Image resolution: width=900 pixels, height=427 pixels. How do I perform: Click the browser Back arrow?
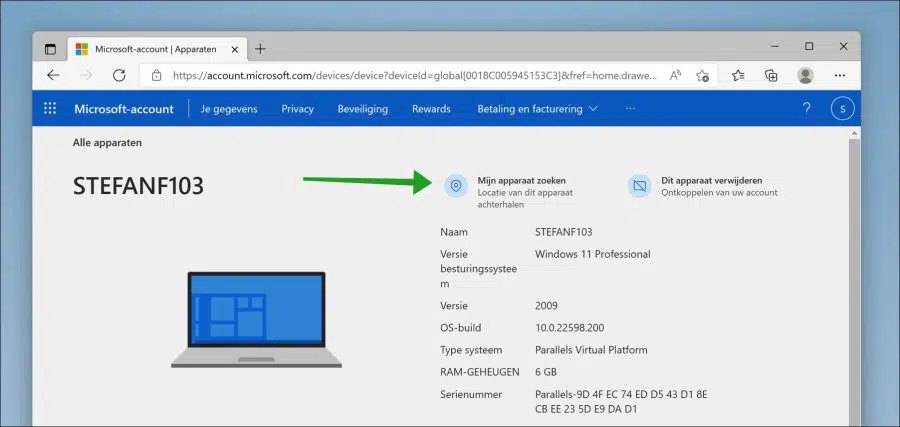[x=53, y=75]
